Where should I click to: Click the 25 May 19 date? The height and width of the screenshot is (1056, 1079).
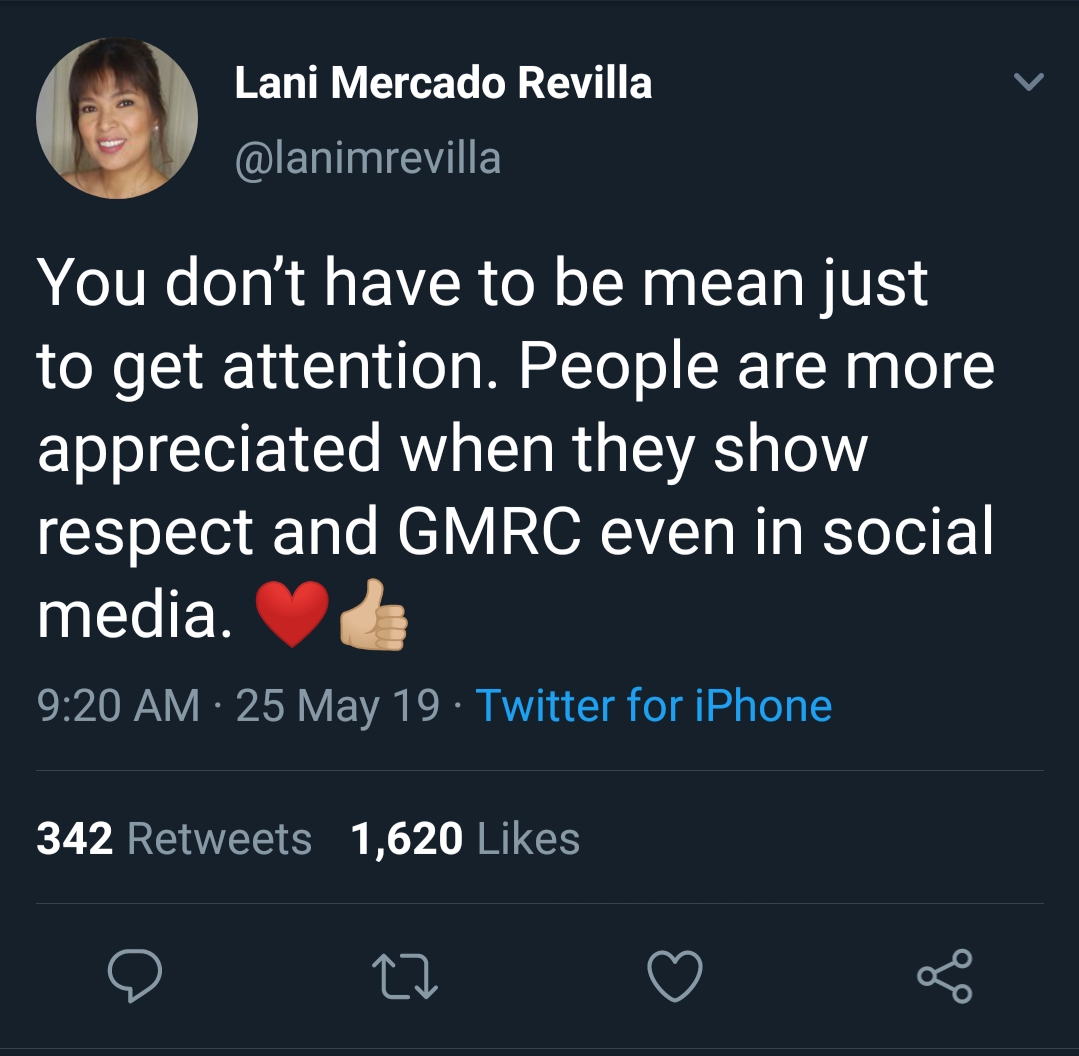(x=338, y=705)
